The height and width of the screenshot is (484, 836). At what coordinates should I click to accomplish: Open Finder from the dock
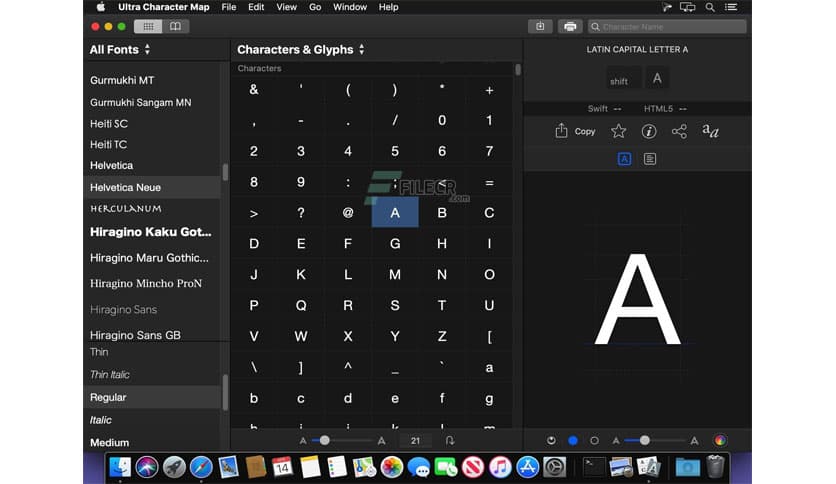coord(120,467)
